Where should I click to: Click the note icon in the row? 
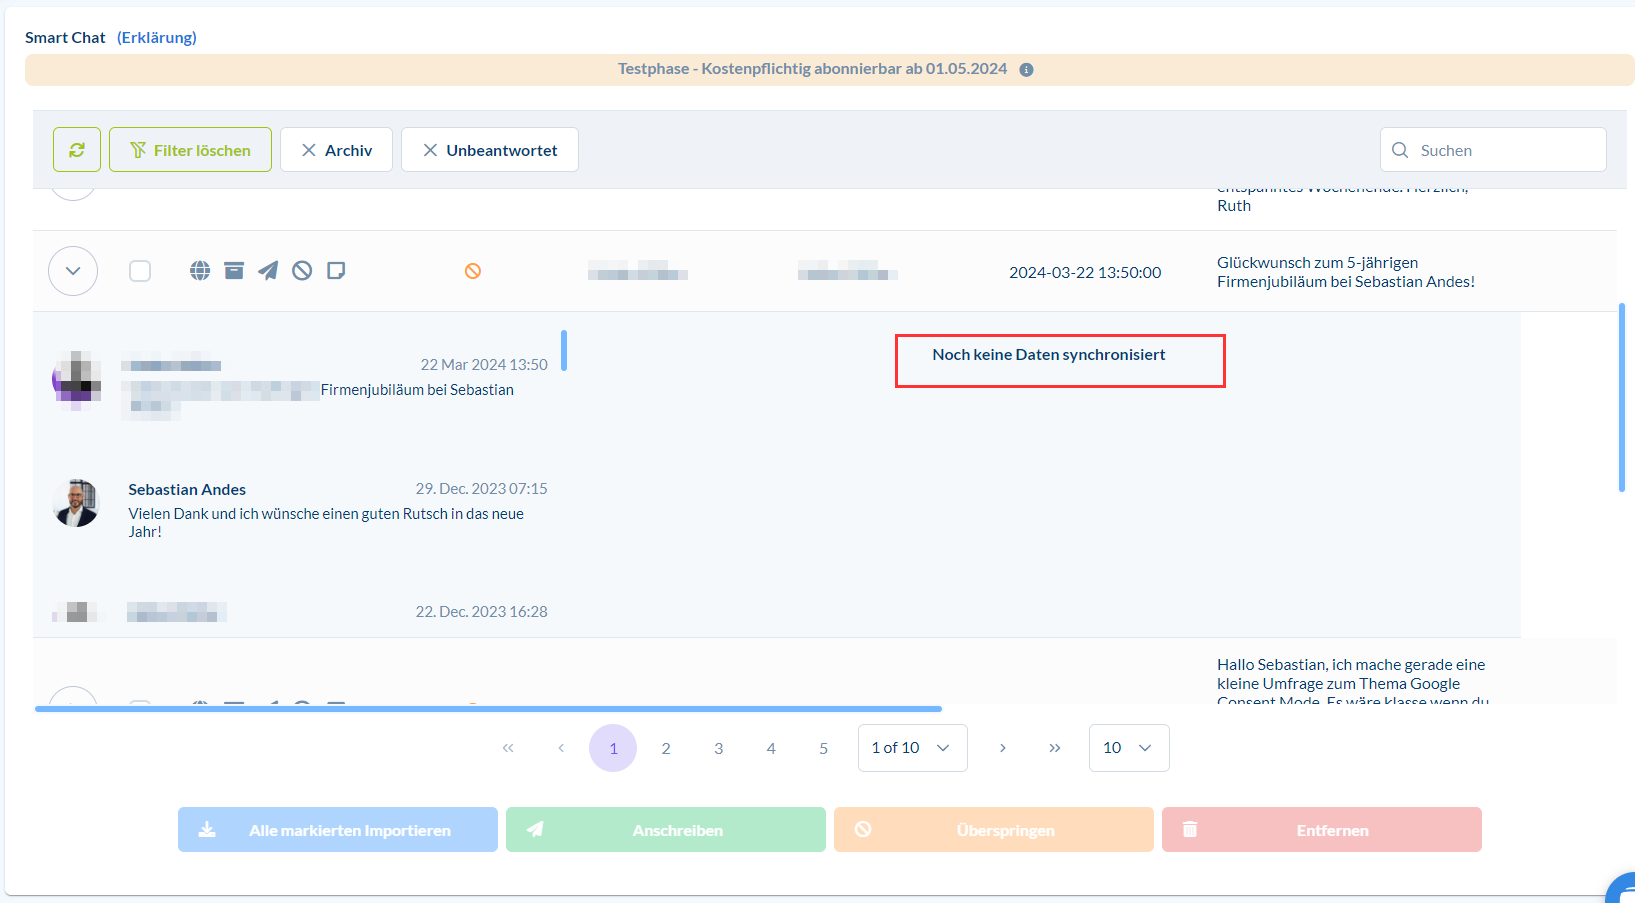336,270
